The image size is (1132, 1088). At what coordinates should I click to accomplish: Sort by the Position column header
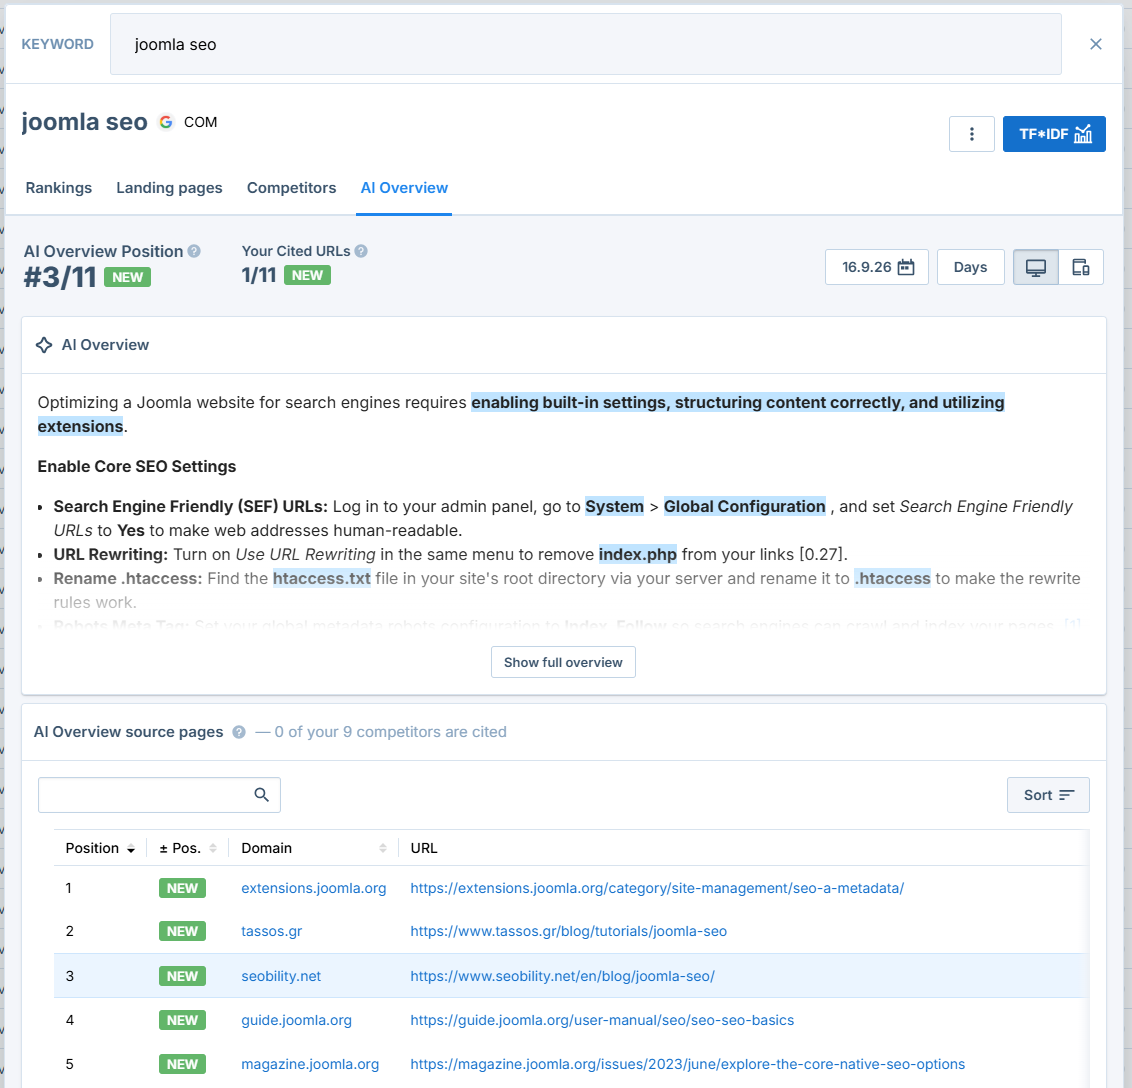click(100, 848)
